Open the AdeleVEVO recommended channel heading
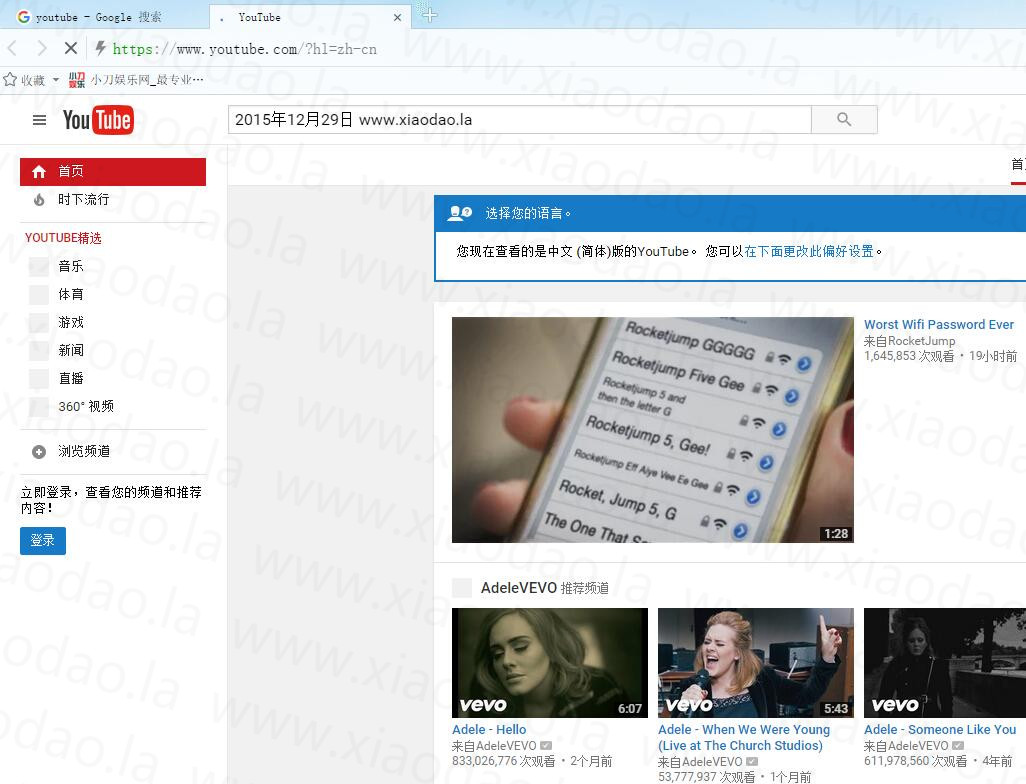Screen dimensions: 1026x784 pyautogui.click(x=519, y=588)
